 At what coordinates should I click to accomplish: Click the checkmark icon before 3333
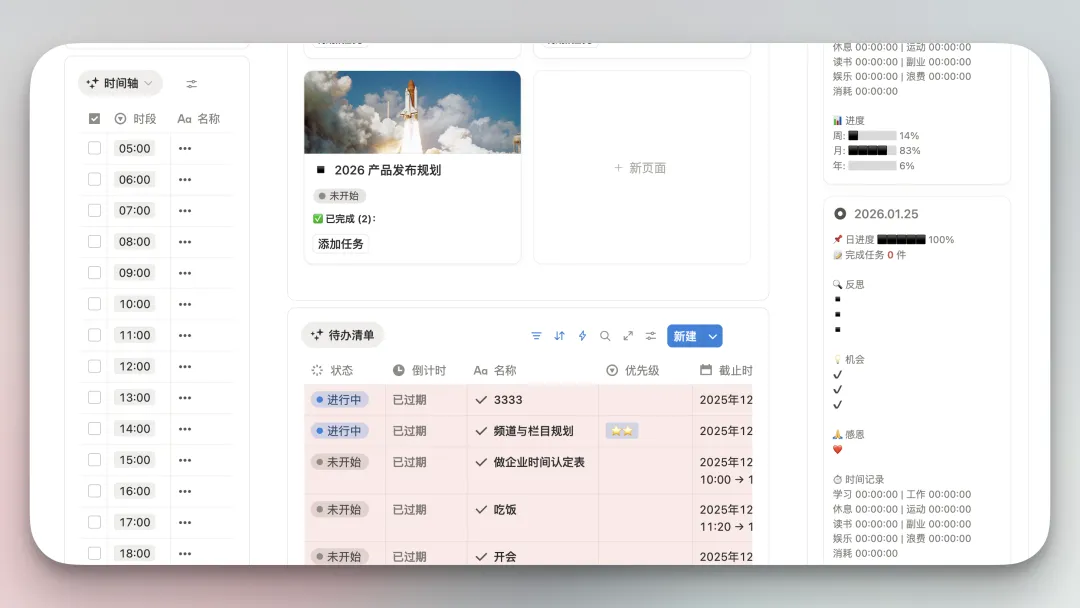coord(481,399)
